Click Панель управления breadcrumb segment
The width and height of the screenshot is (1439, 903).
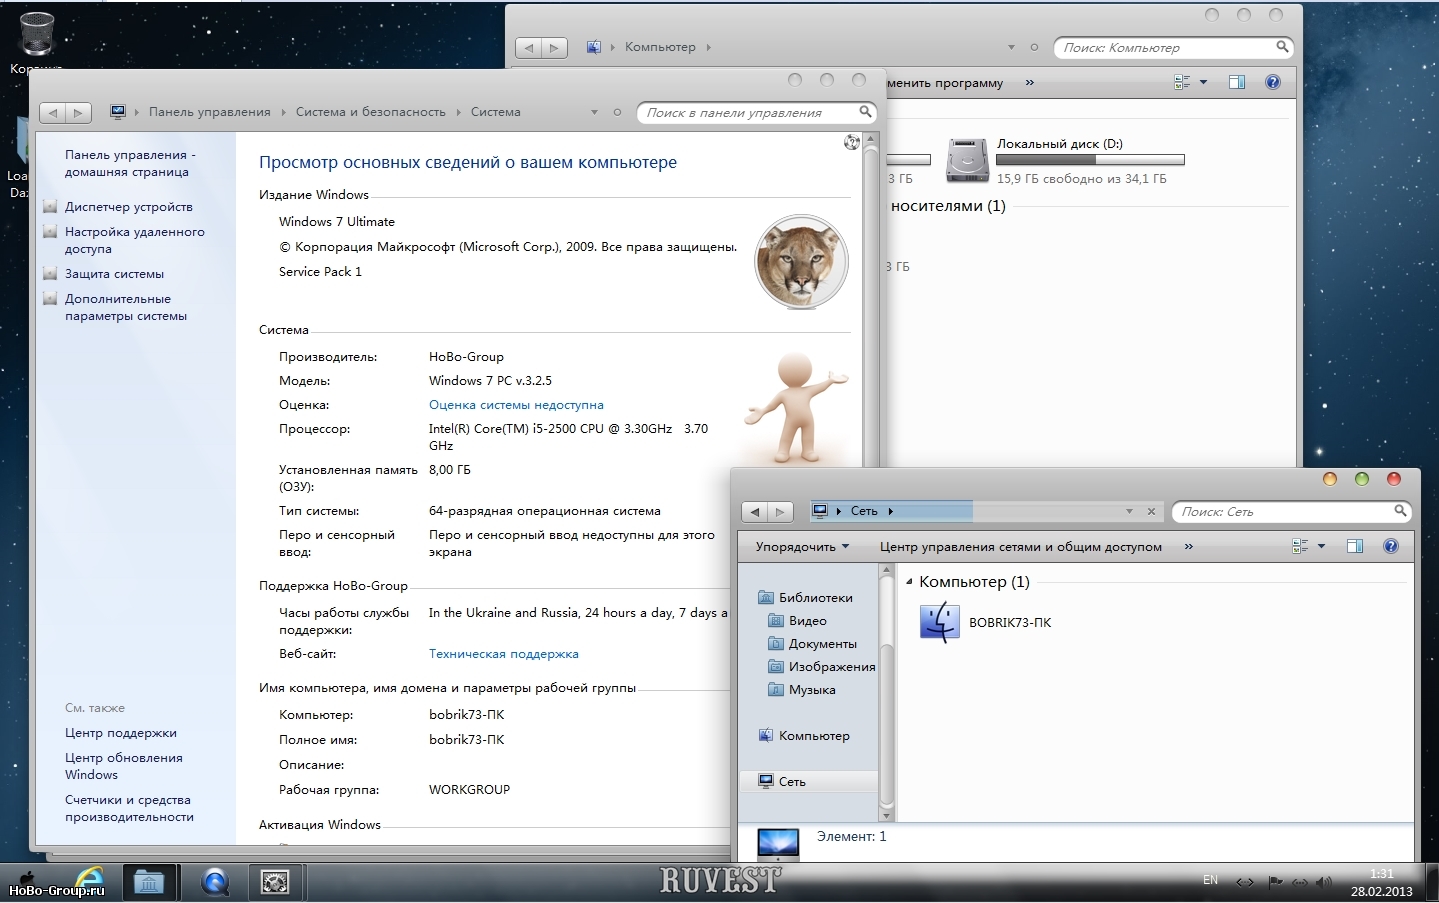pos(210,112)
